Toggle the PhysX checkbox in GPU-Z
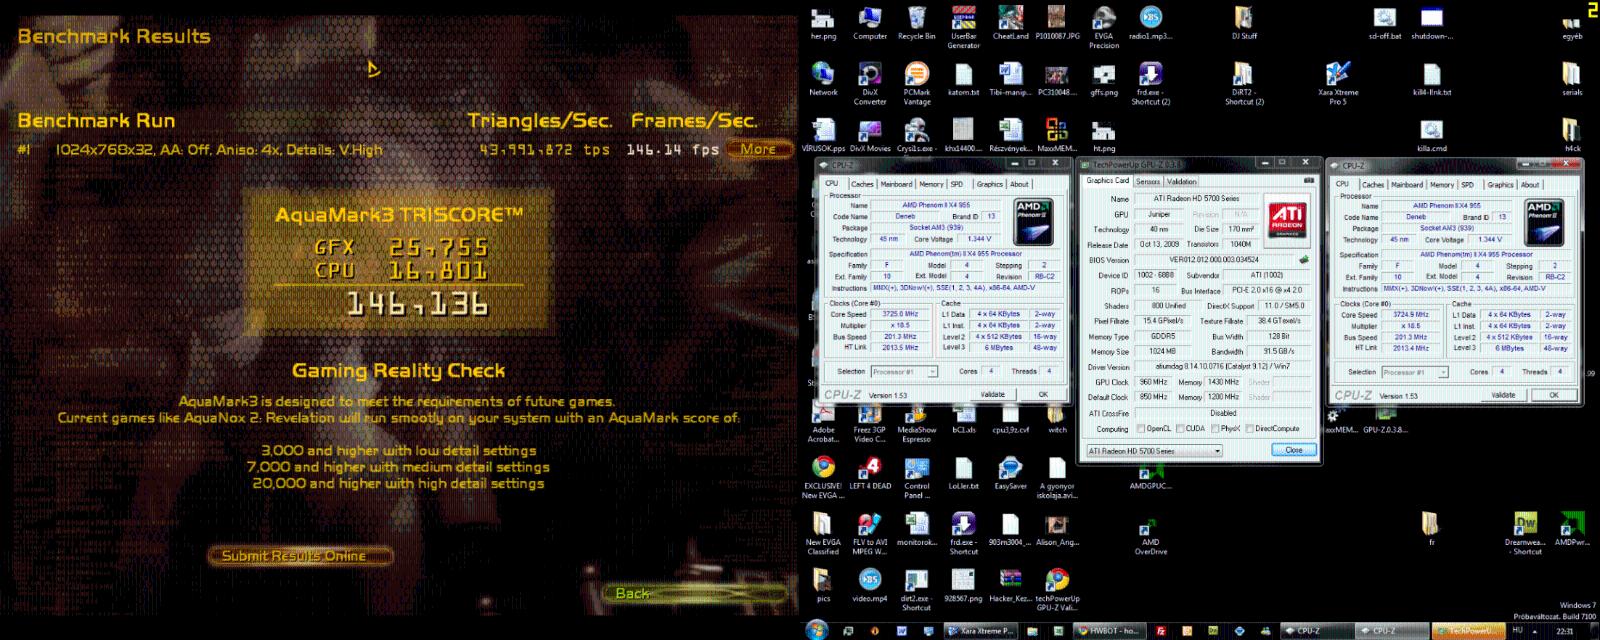Screen dimensions: 1600x640 tap(1215, 429)
